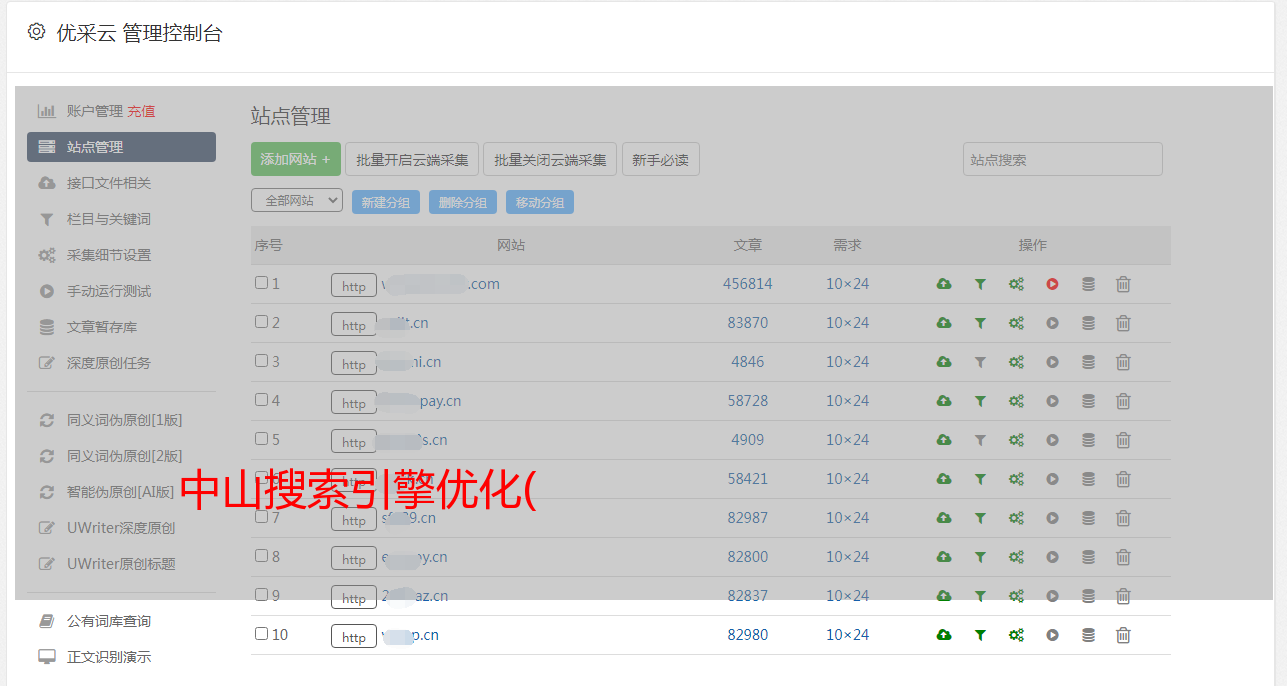Screen dimensions: 1287x686
Task: Click play icon in row 2
Action: [x=1052, y=323]
